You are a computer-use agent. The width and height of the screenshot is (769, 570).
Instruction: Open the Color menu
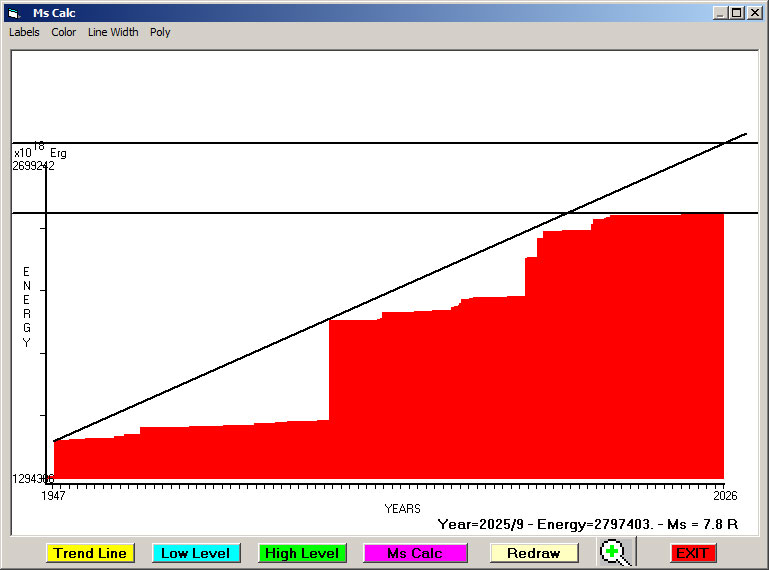coord(64,32)
